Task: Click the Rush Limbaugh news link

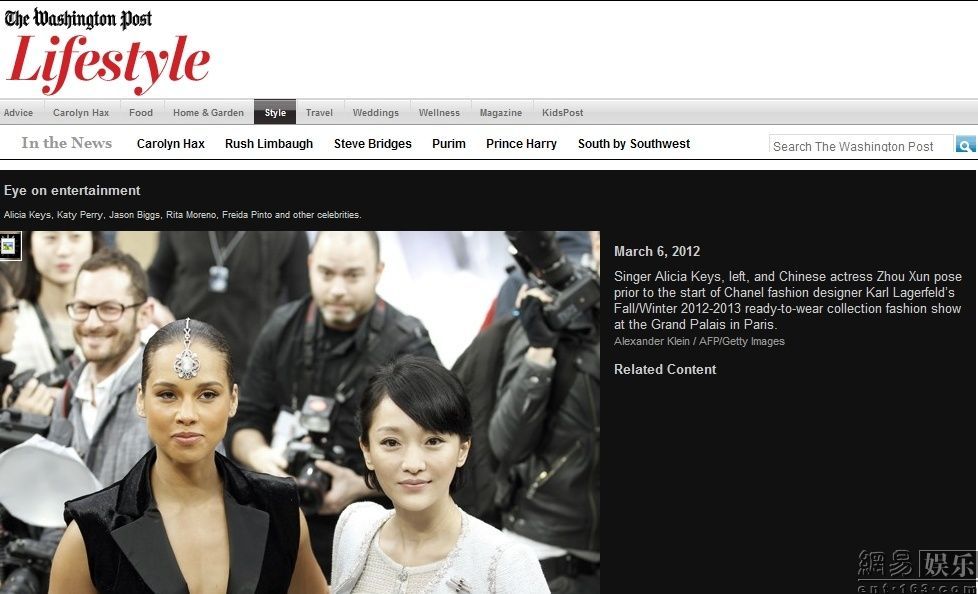Action: pos(269,144)
